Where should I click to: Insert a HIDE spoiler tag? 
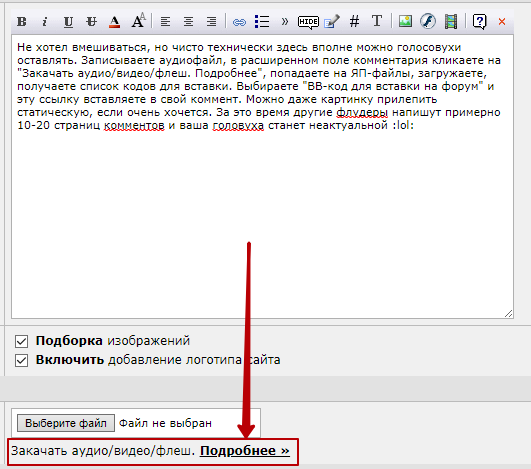tap(308, 22)
